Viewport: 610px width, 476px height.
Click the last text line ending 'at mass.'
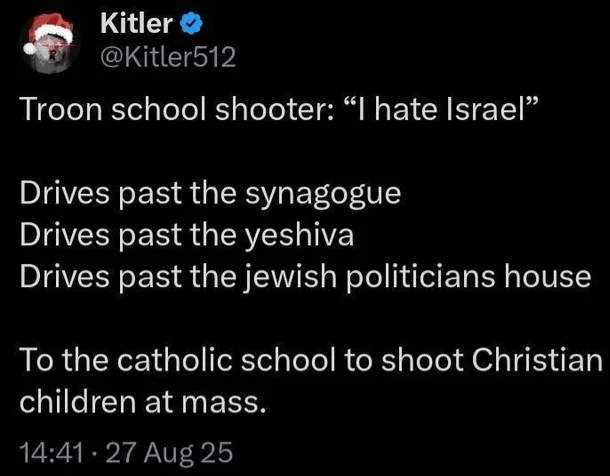[143, 401]
